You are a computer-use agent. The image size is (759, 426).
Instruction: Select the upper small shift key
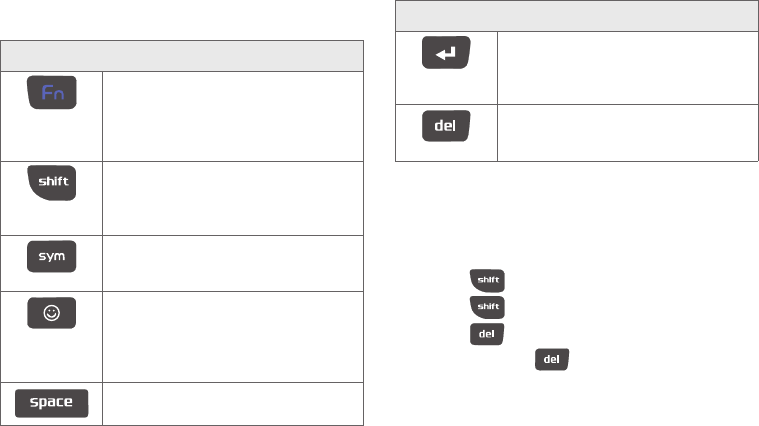[487, 281]
